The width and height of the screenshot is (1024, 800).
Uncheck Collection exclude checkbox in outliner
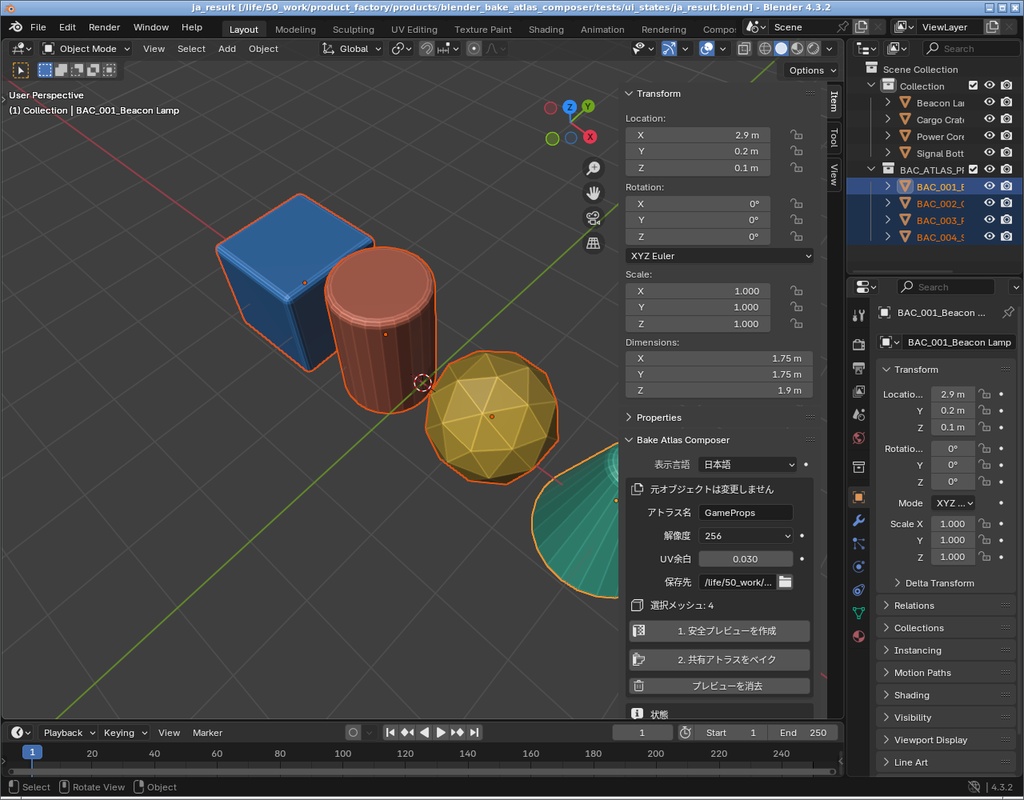[x=973, y=86]
